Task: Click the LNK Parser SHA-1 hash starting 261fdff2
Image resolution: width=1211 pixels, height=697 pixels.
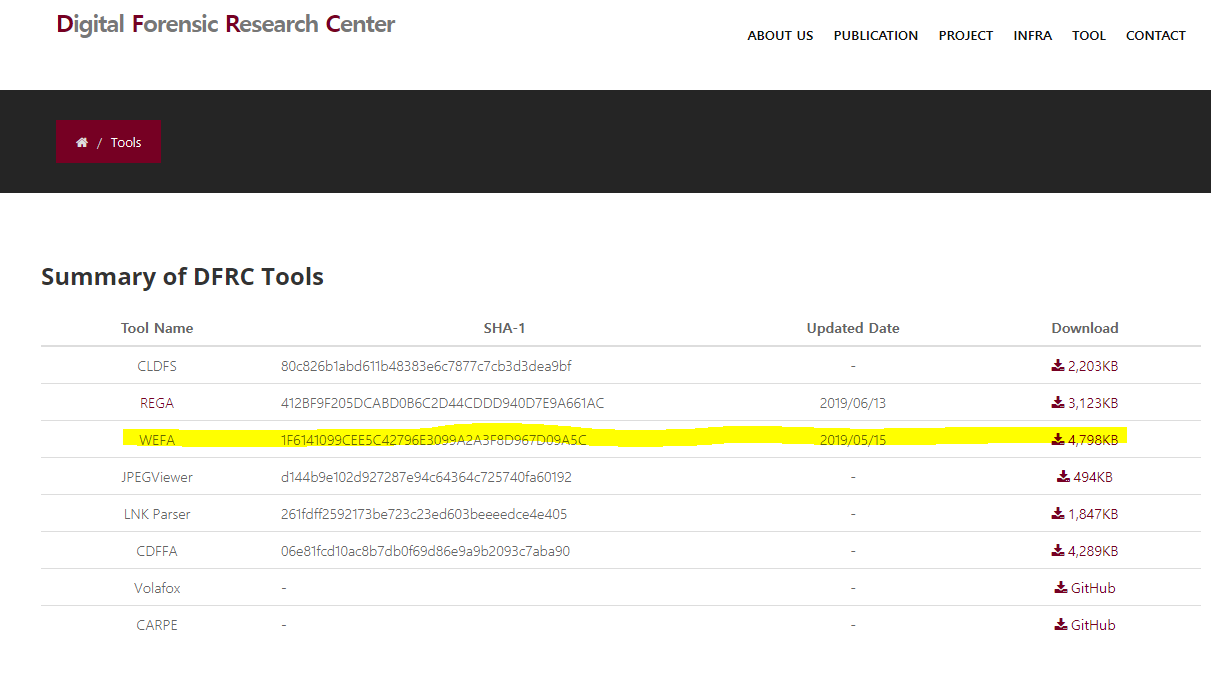Action: click(424, 514)
